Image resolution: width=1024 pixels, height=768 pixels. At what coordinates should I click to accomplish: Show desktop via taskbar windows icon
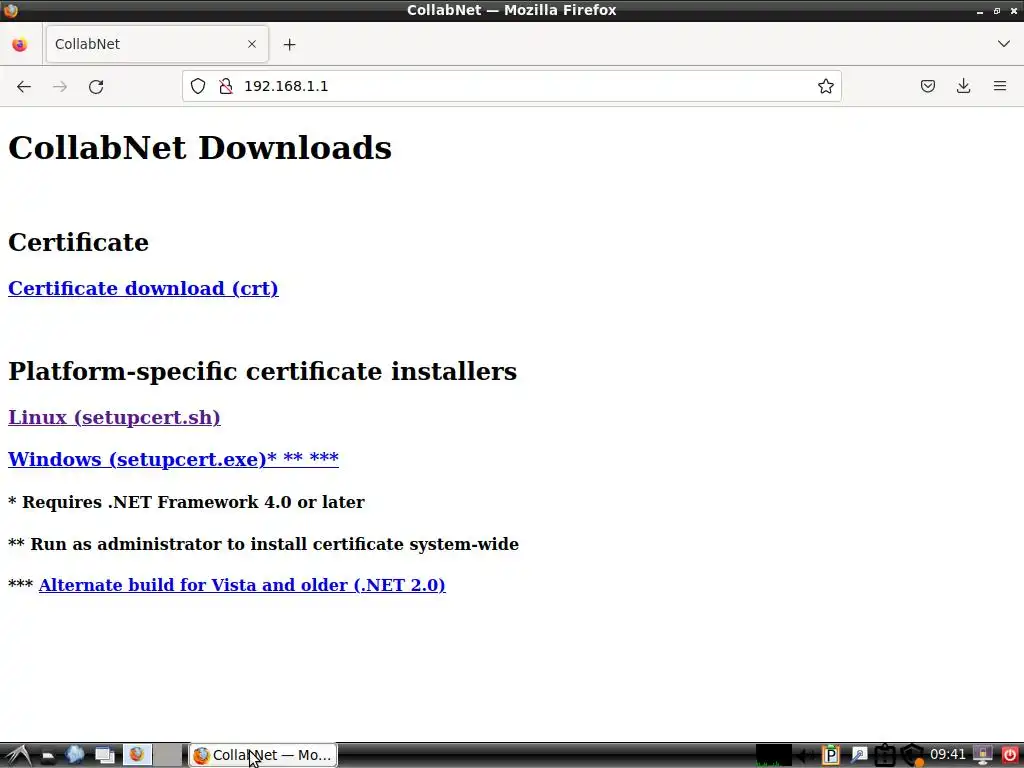pos(105,756)
